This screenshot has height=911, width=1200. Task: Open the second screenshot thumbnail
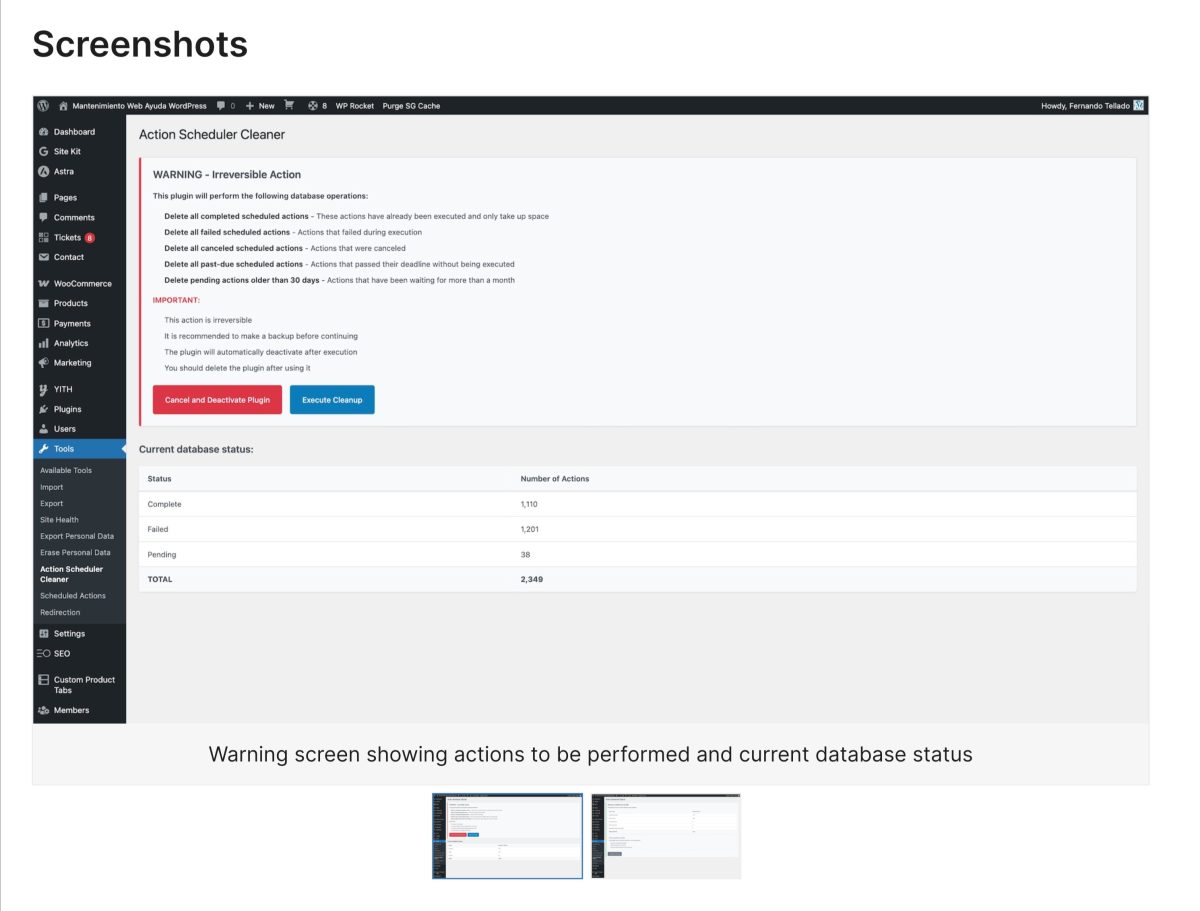pos(665,836)
